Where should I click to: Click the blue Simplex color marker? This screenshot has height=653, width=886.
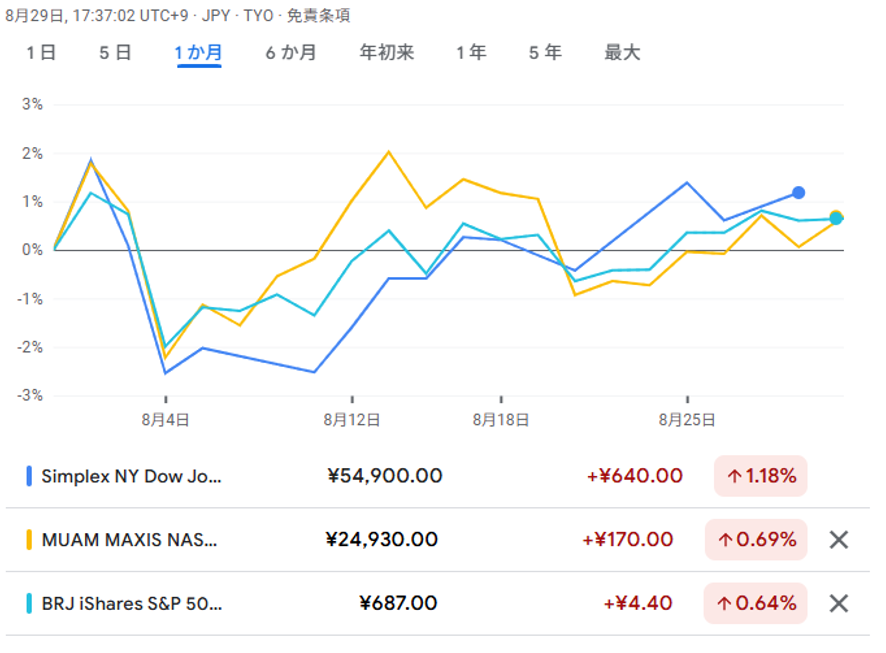coord(29,476)
